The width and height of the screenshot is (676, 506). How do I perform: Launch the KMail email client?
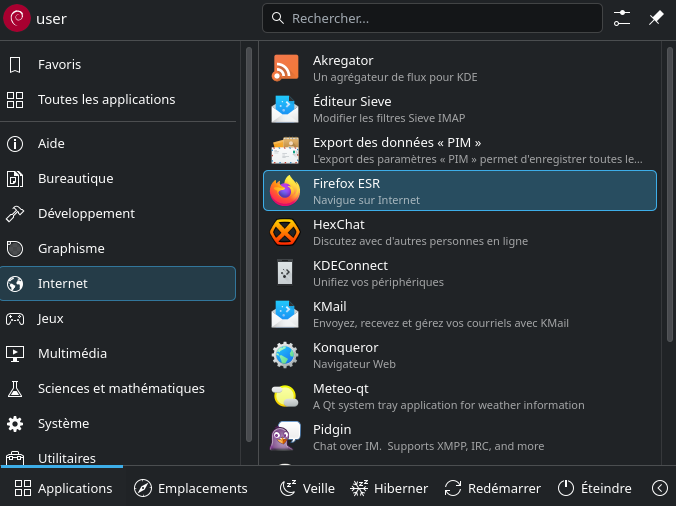[x=459, y=314]
